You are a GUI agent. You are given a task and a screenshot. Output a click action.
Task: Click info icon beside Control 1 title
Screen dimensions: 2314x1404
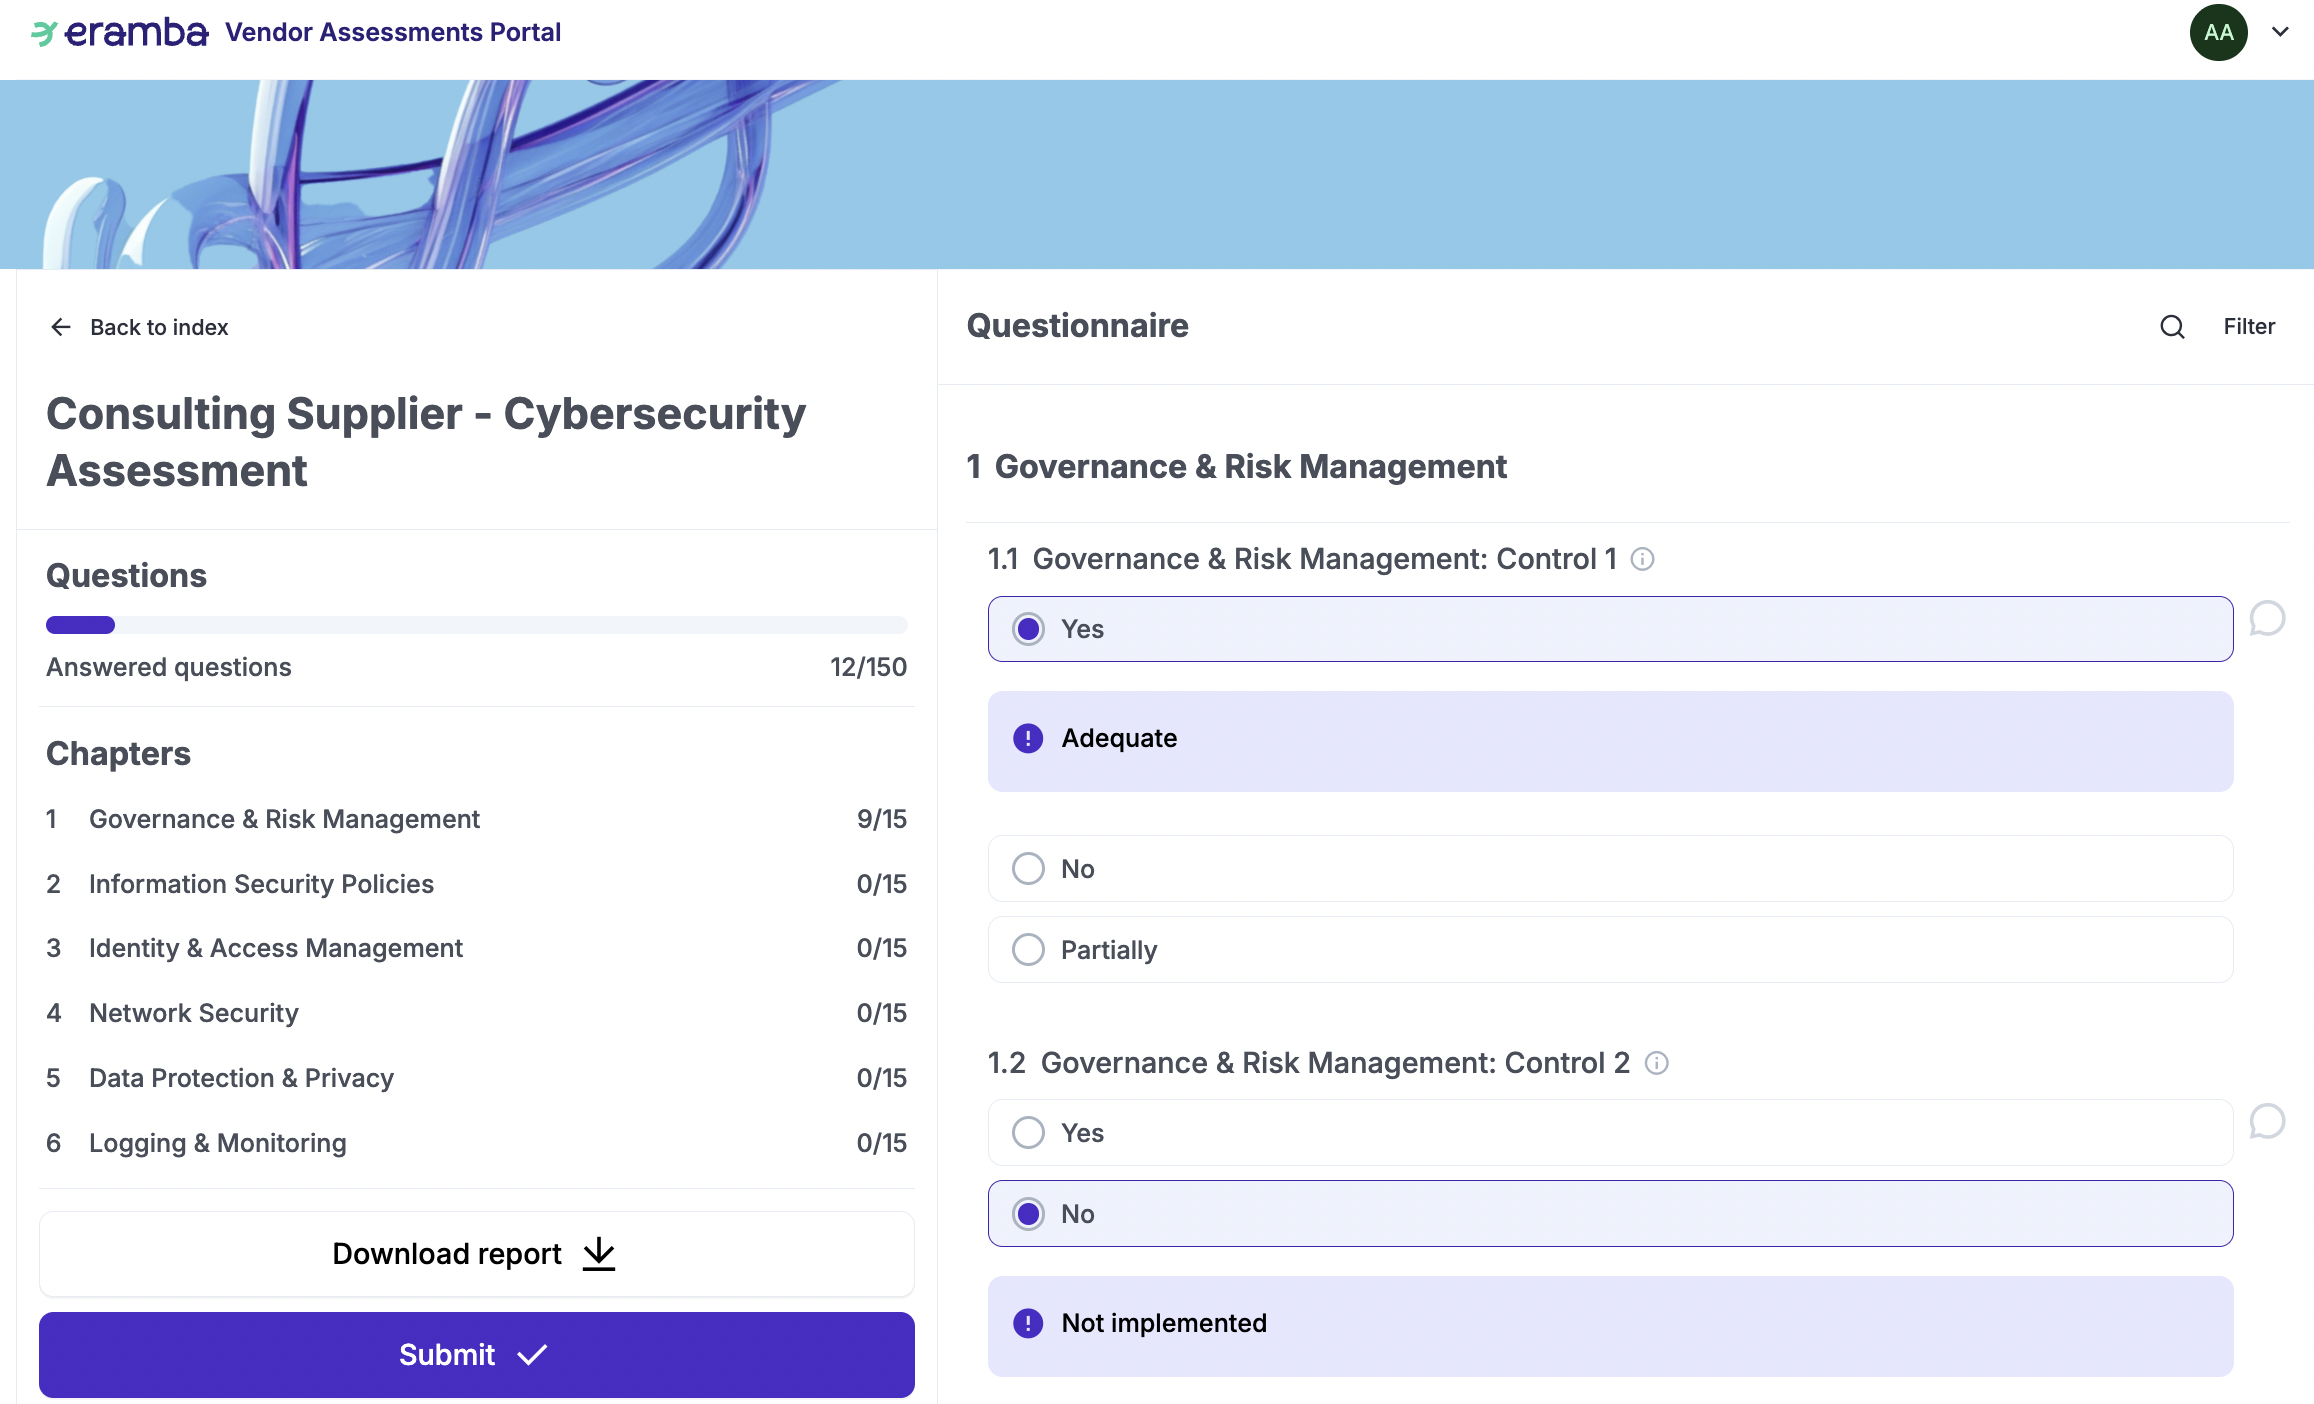tap(1642, 559)
